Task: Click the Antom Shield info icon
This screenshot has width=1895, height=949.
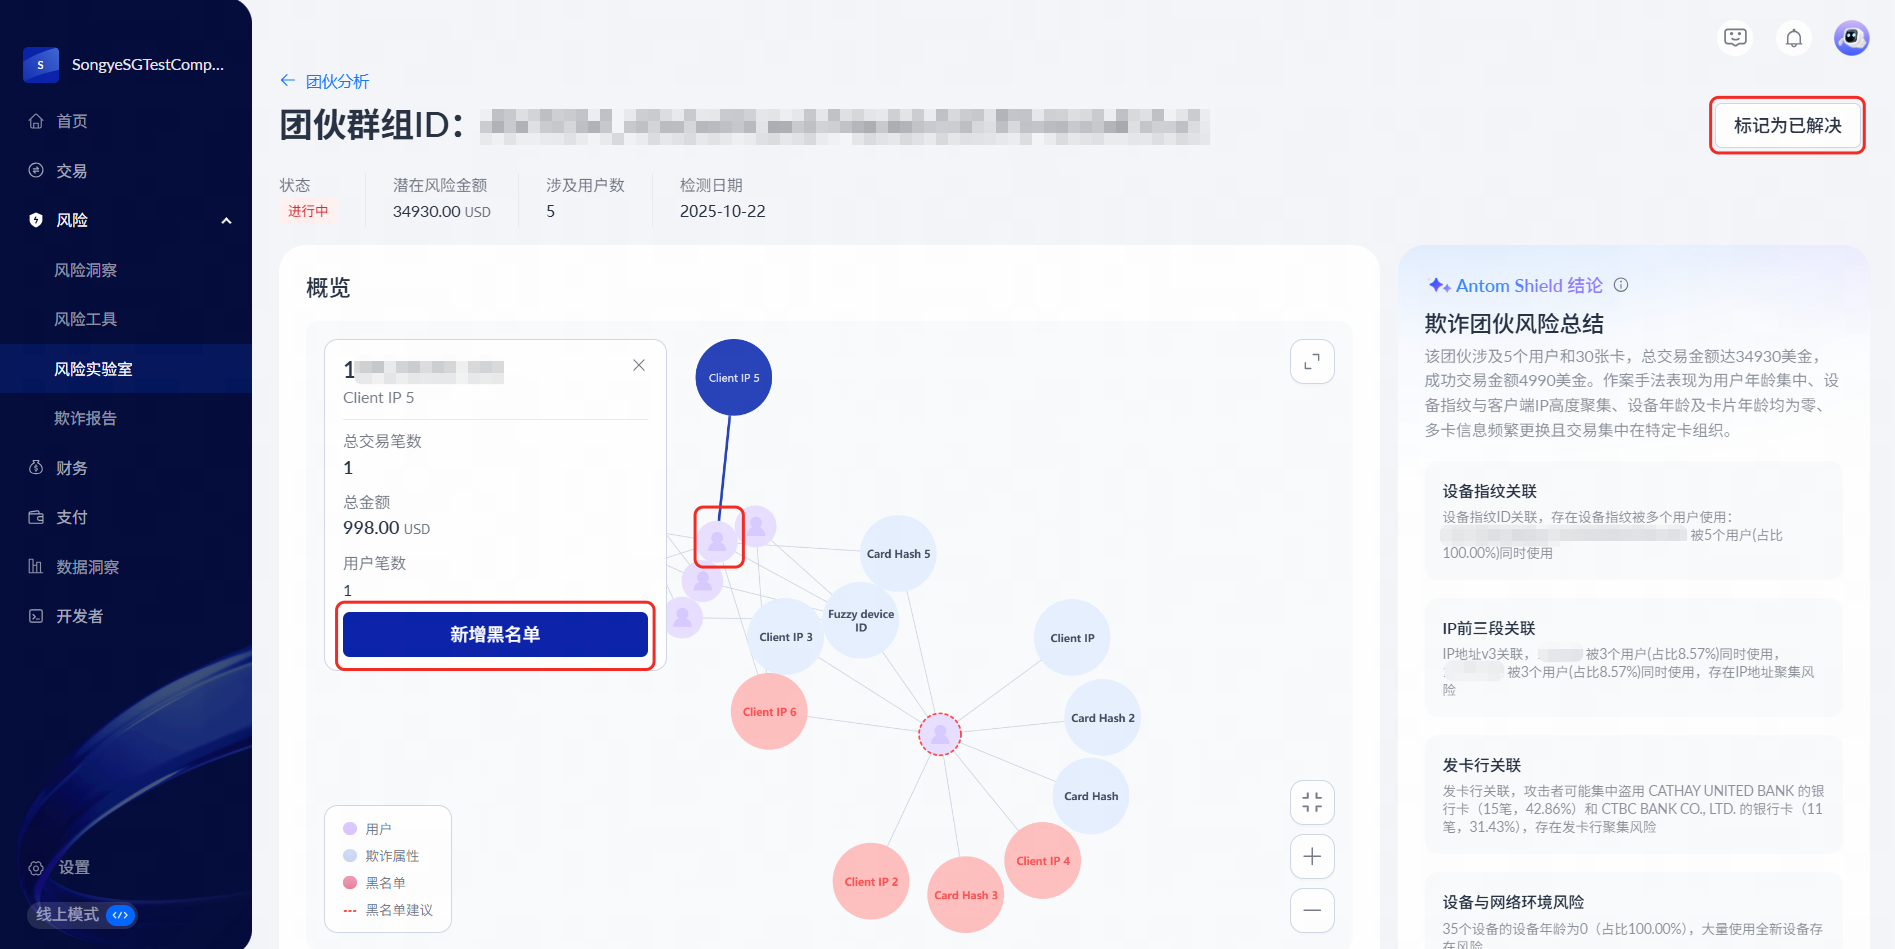Action: 1621,285
